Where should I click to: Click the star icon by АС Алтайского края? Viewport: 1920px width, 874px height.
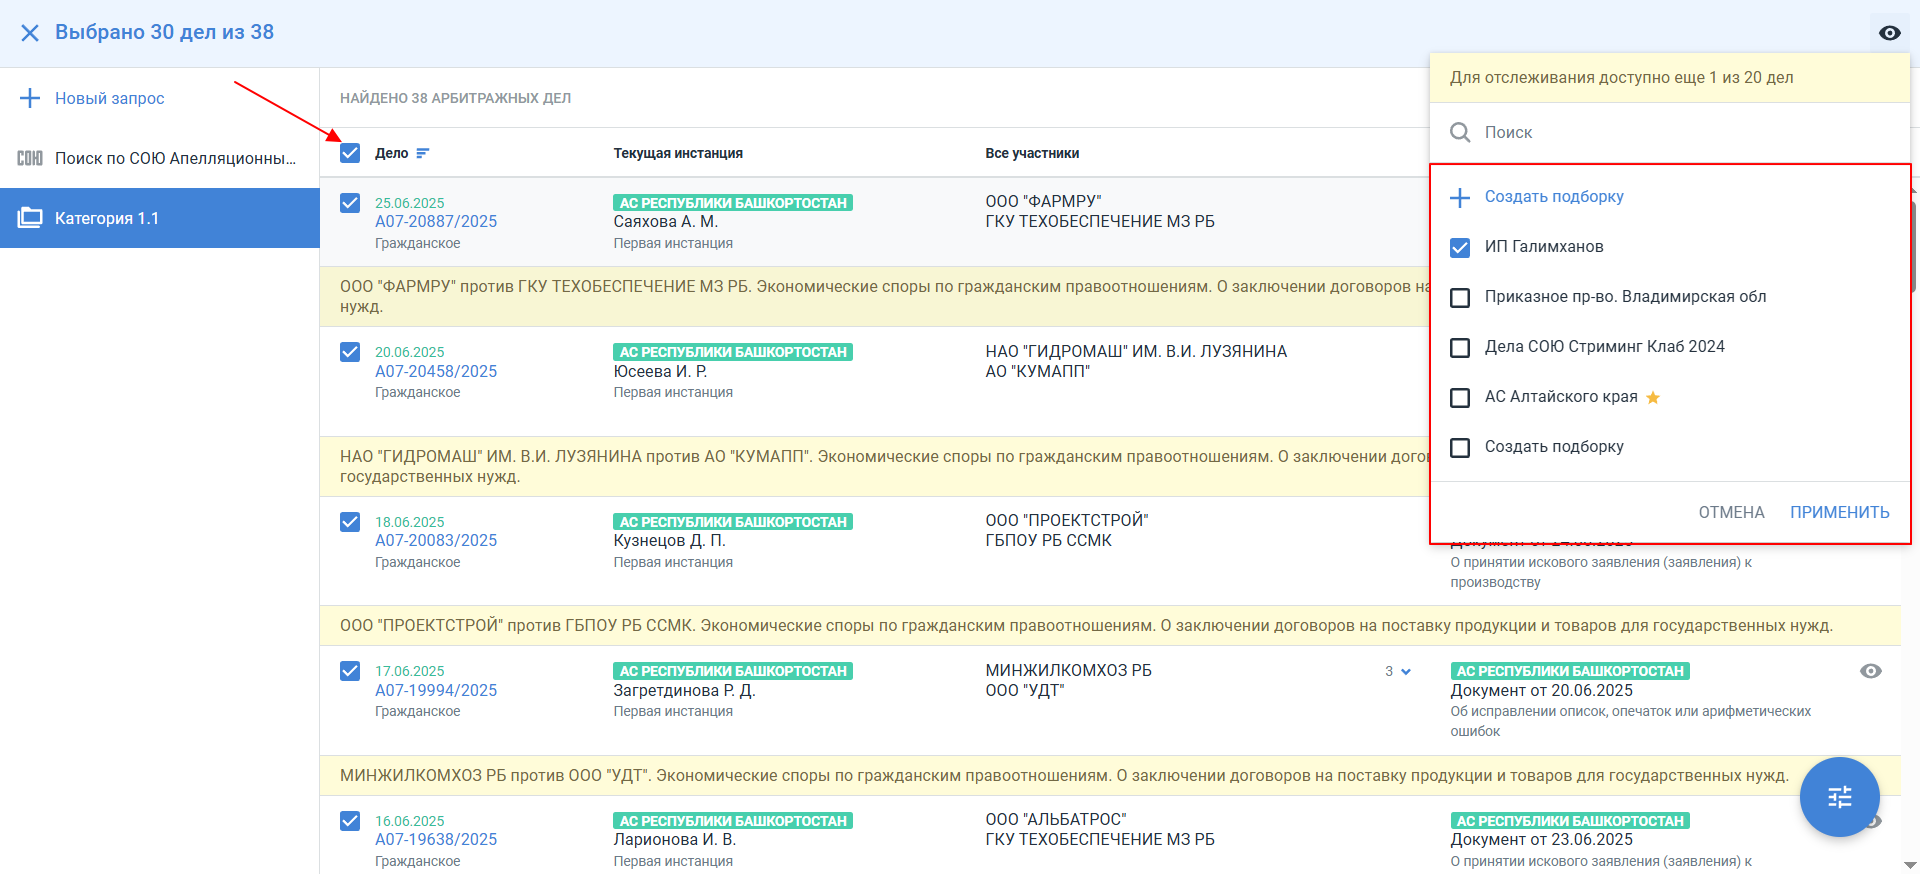pyautogui.click(x=1653, y=397)
